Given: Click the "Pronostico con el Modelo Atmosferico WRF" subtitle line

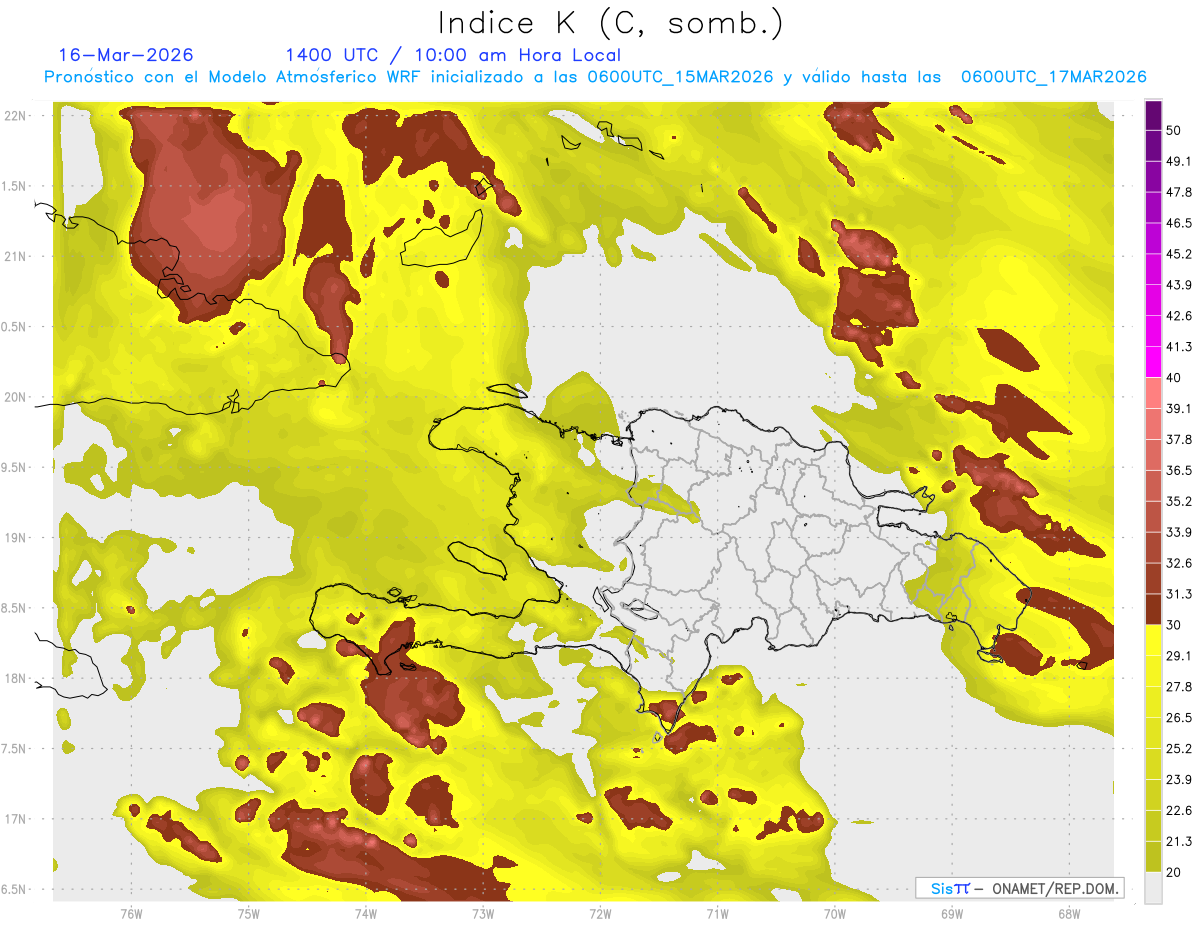Looking at the screenshot, I should click(x=595, y=77).
